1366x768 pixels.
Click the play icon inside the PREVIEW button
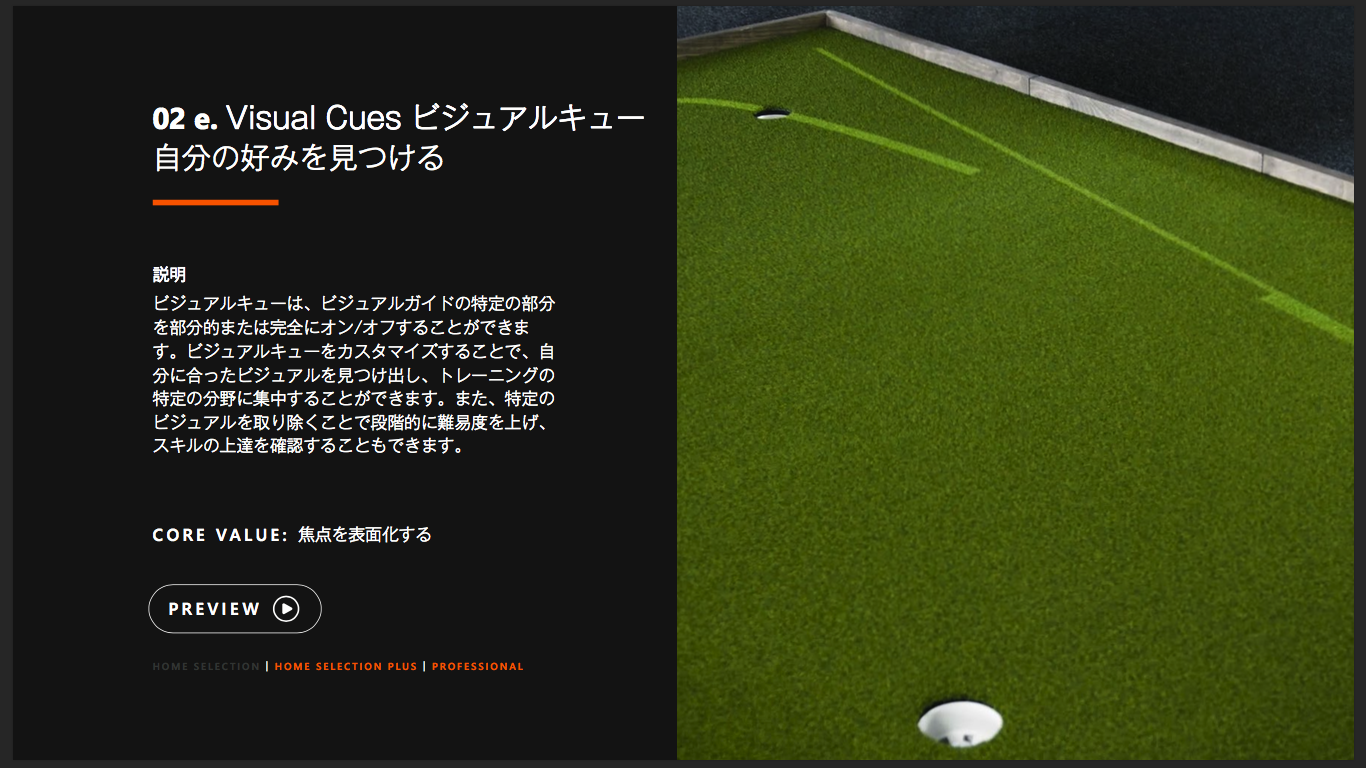tap(286, 609)
